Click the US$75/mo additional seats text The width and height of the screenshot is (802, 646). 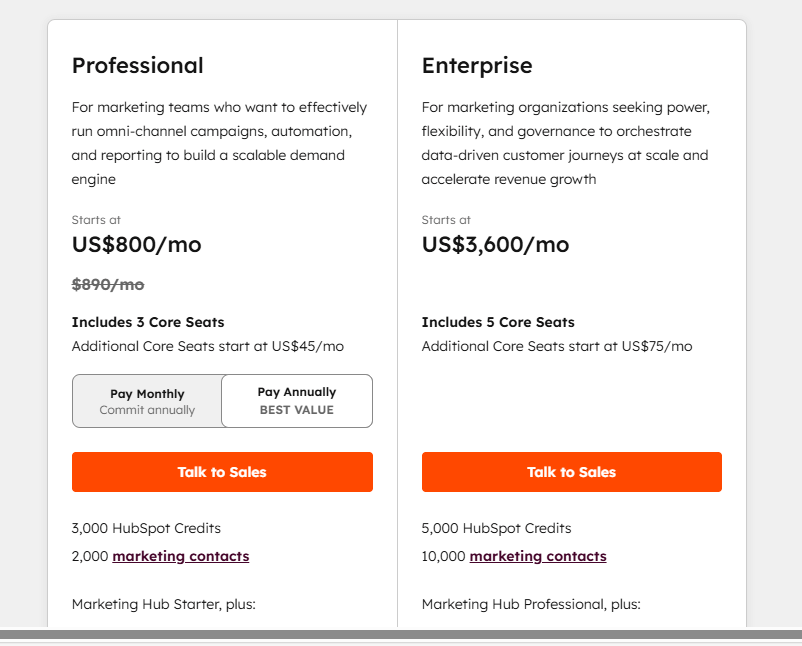tap(657, 347)
